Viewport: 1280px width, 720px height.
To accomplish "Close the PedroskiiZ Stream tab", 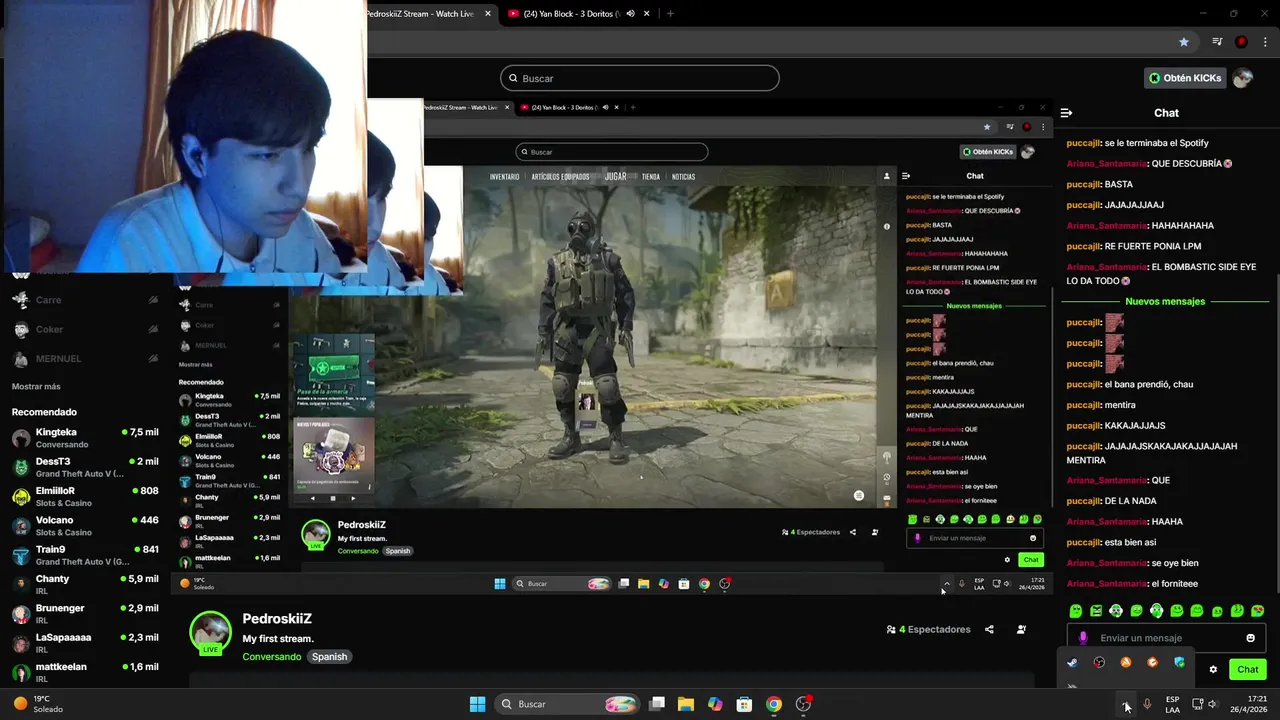I will [488, 14].
